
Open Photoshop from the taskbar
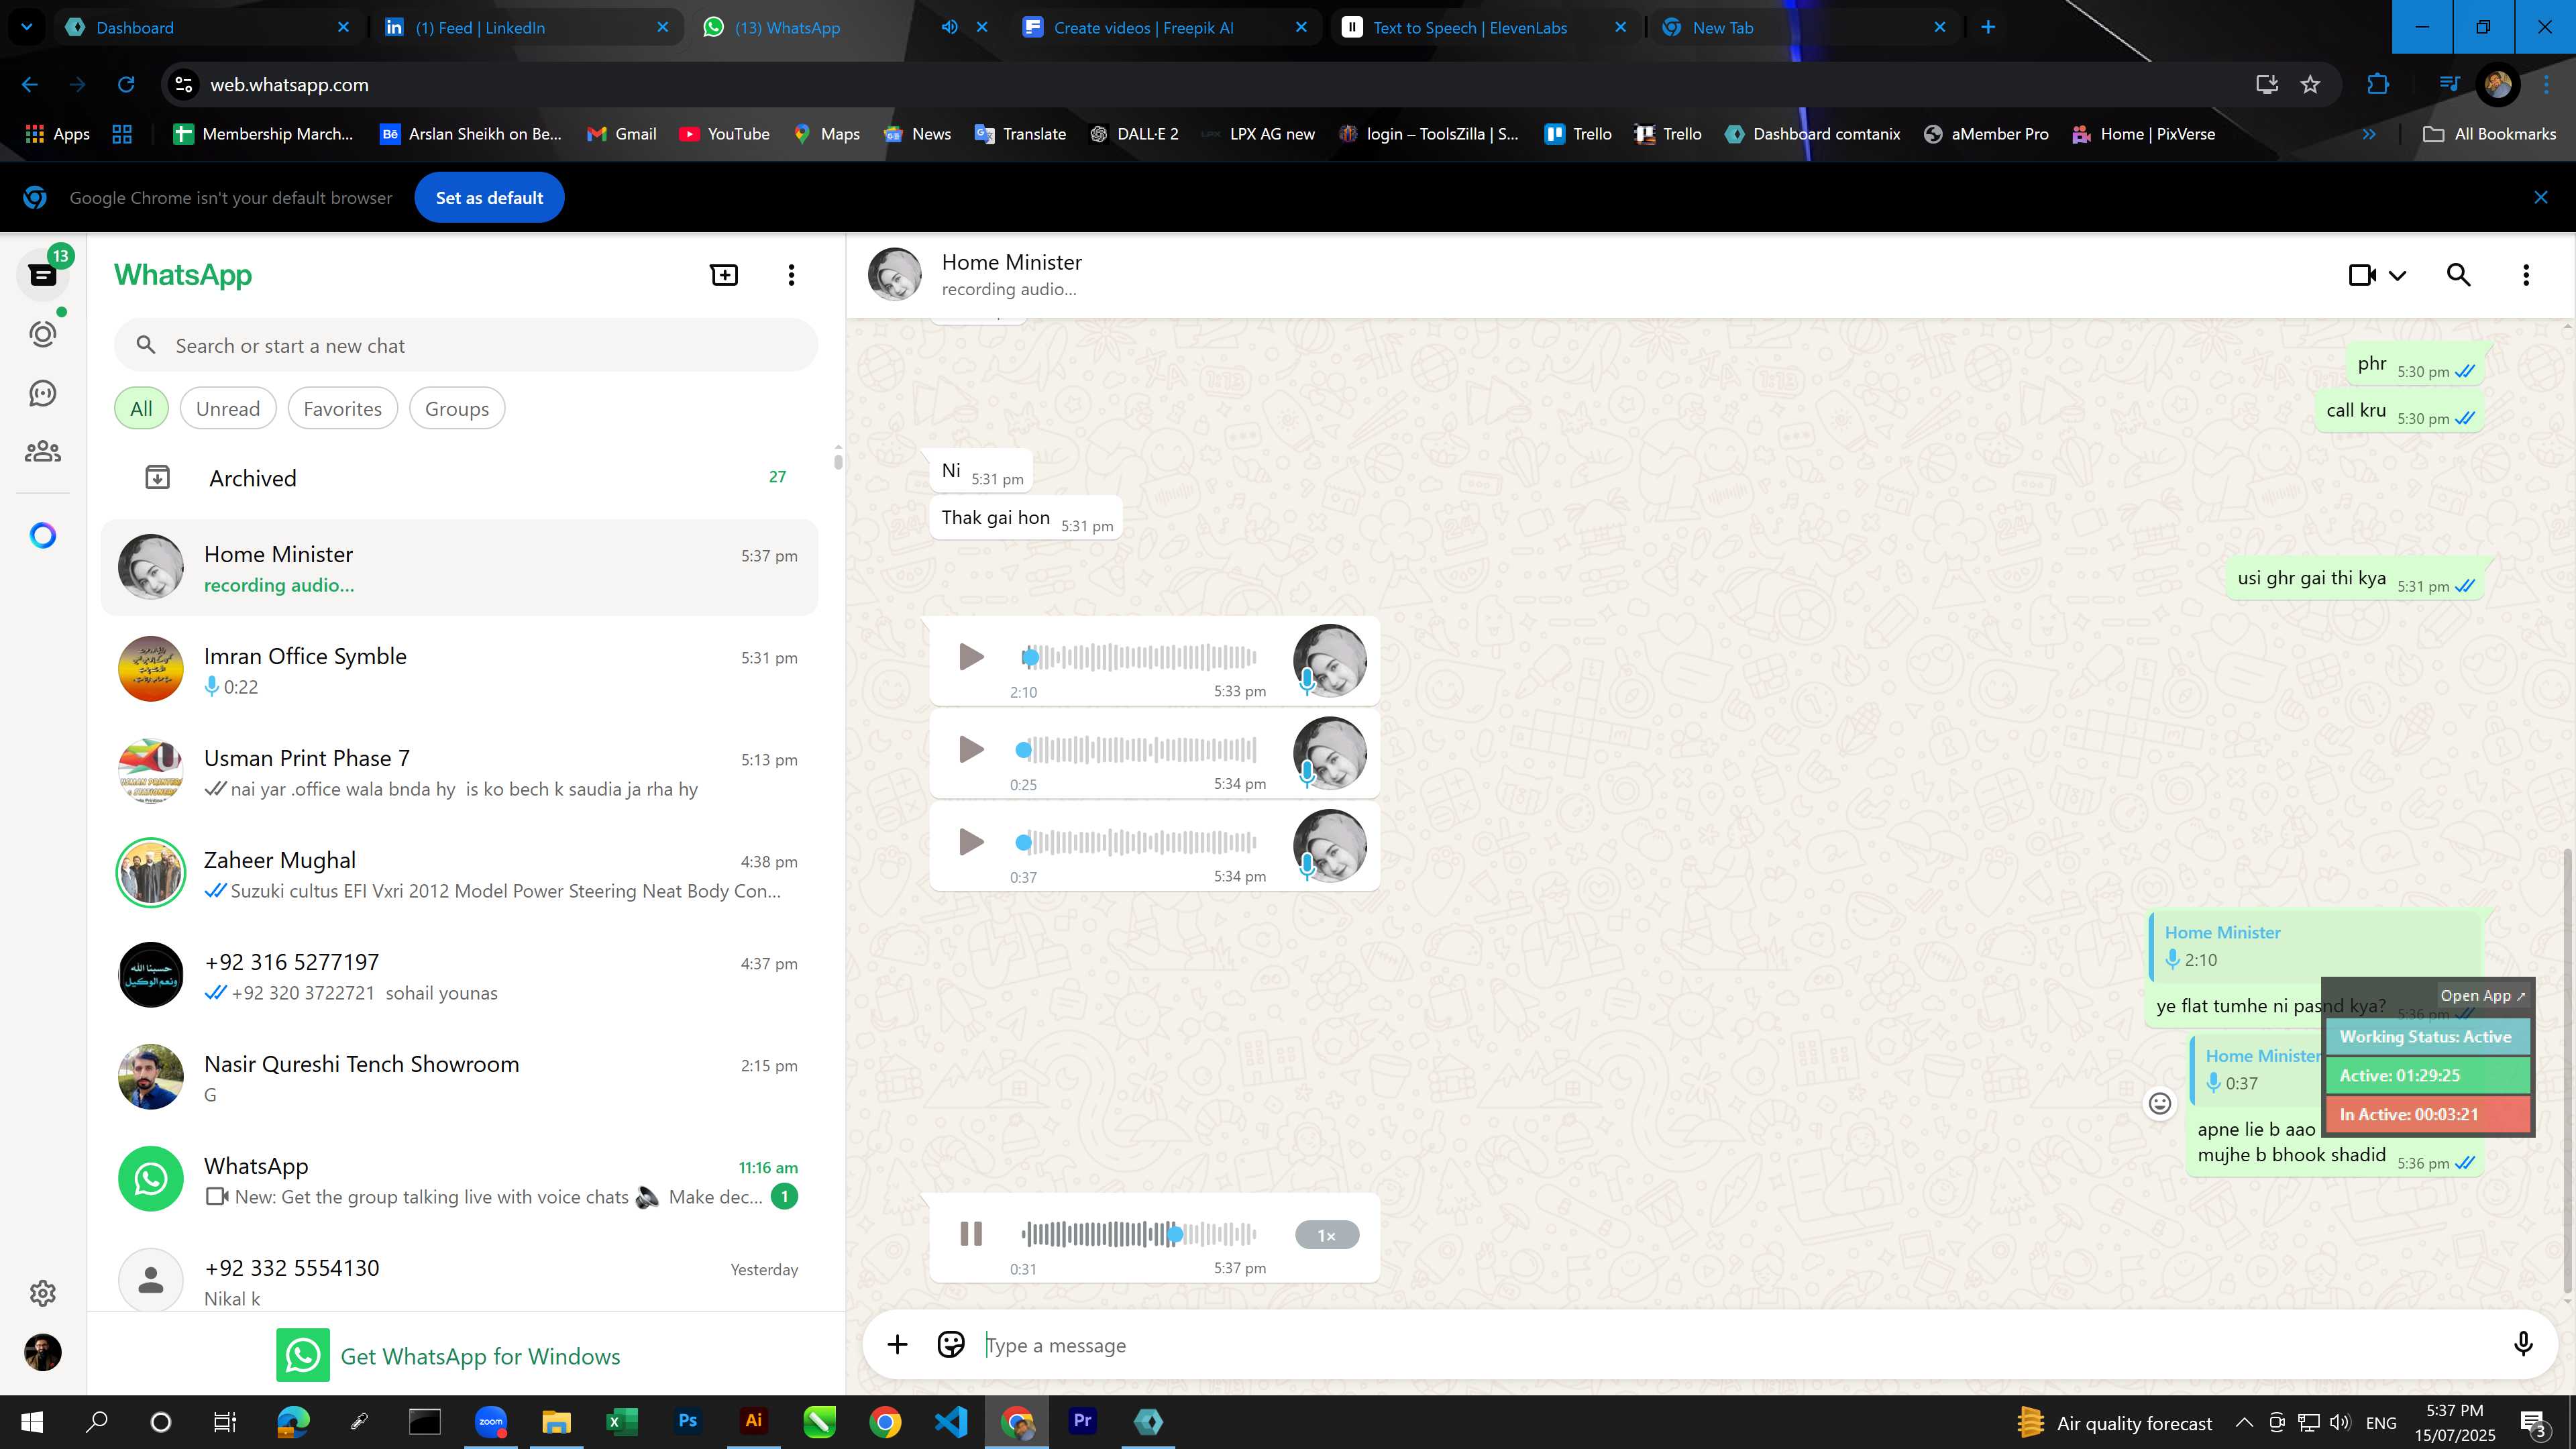688,1421
